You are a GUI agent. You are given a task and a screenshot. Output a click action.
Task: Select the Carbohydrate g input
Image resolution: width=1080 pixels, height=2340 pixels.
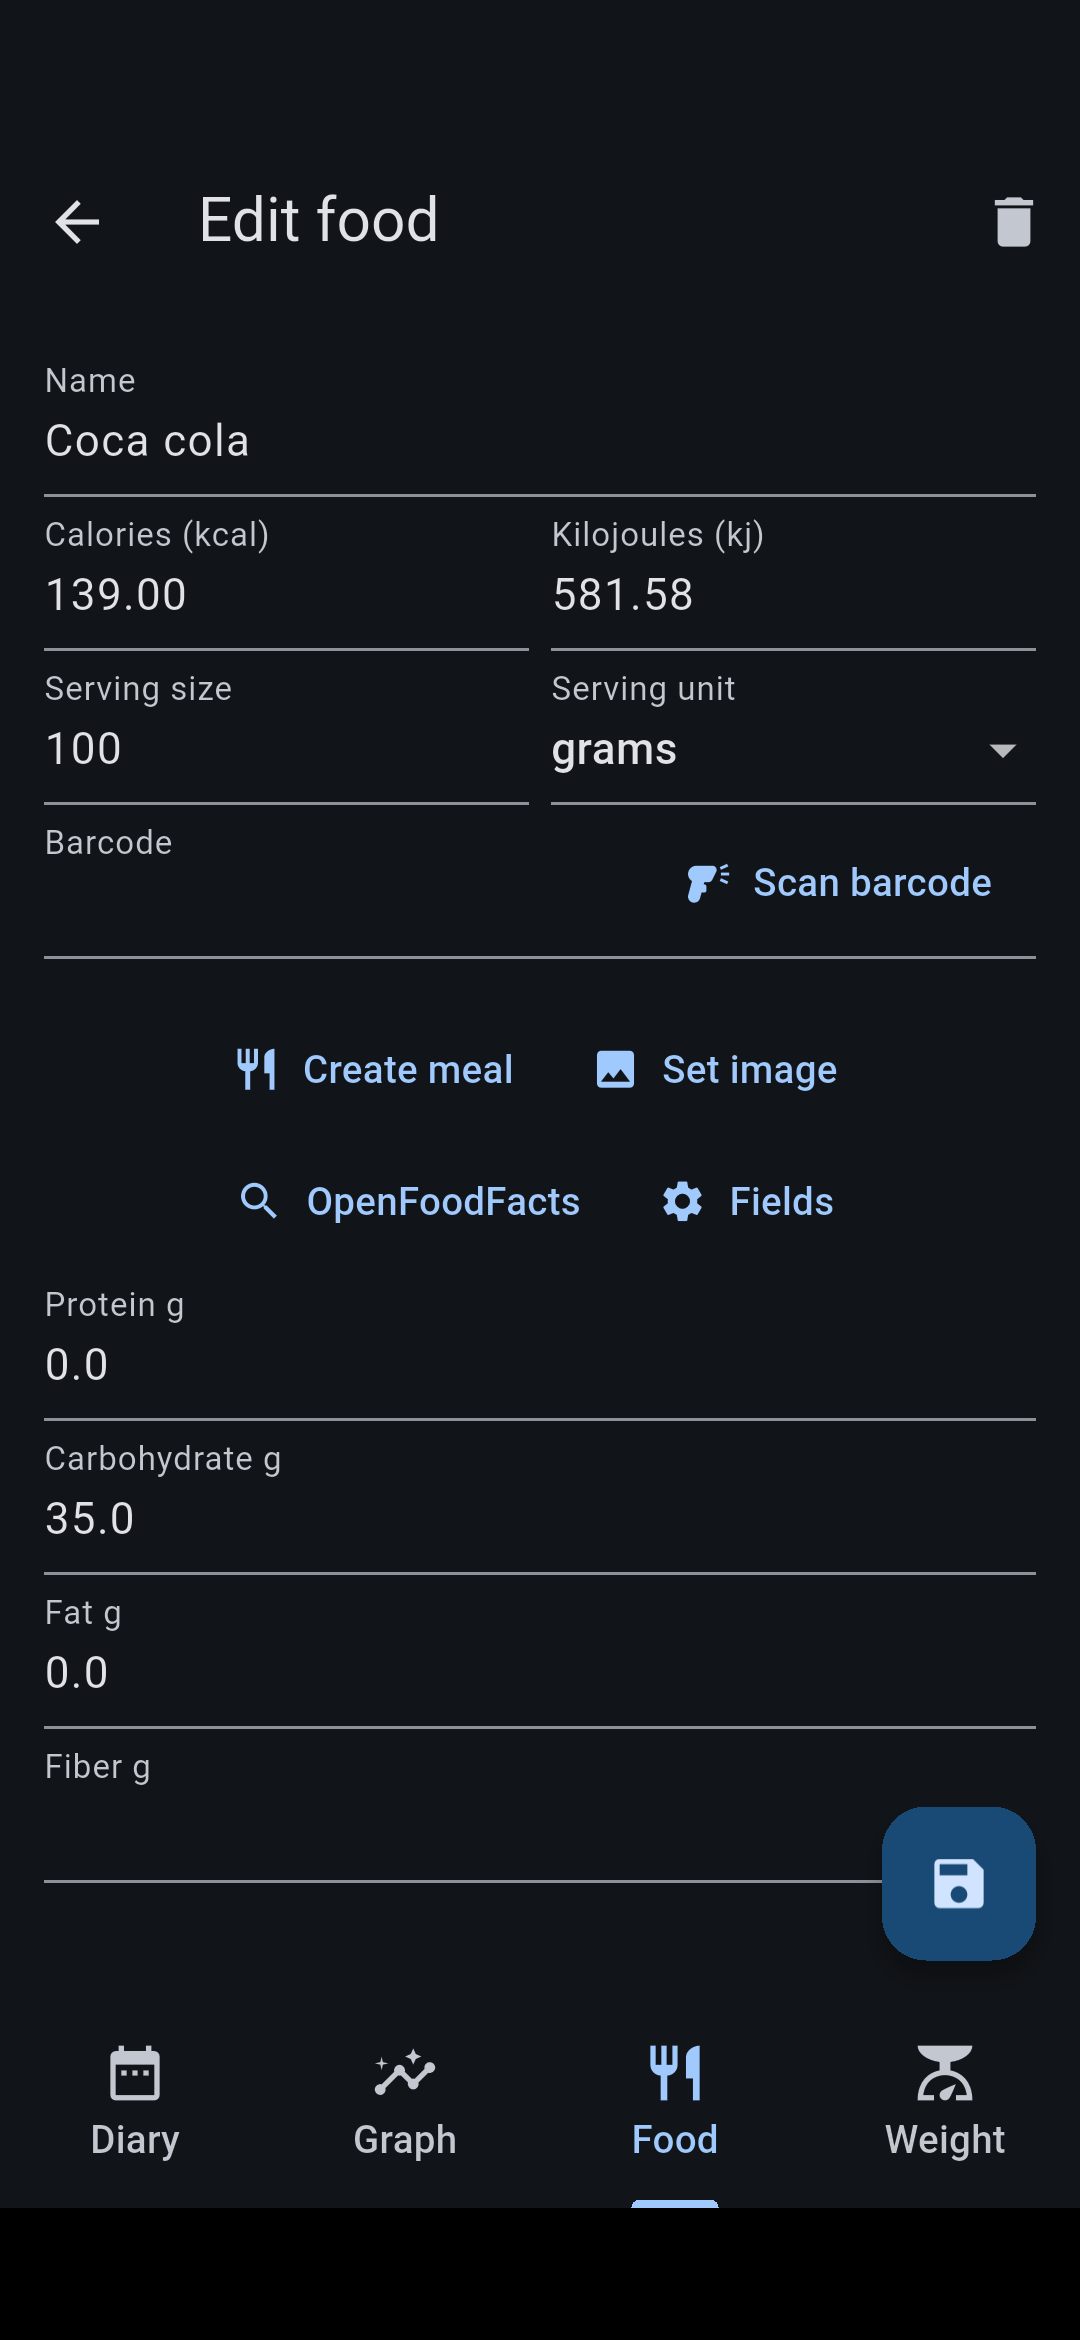pos(540,1519)
